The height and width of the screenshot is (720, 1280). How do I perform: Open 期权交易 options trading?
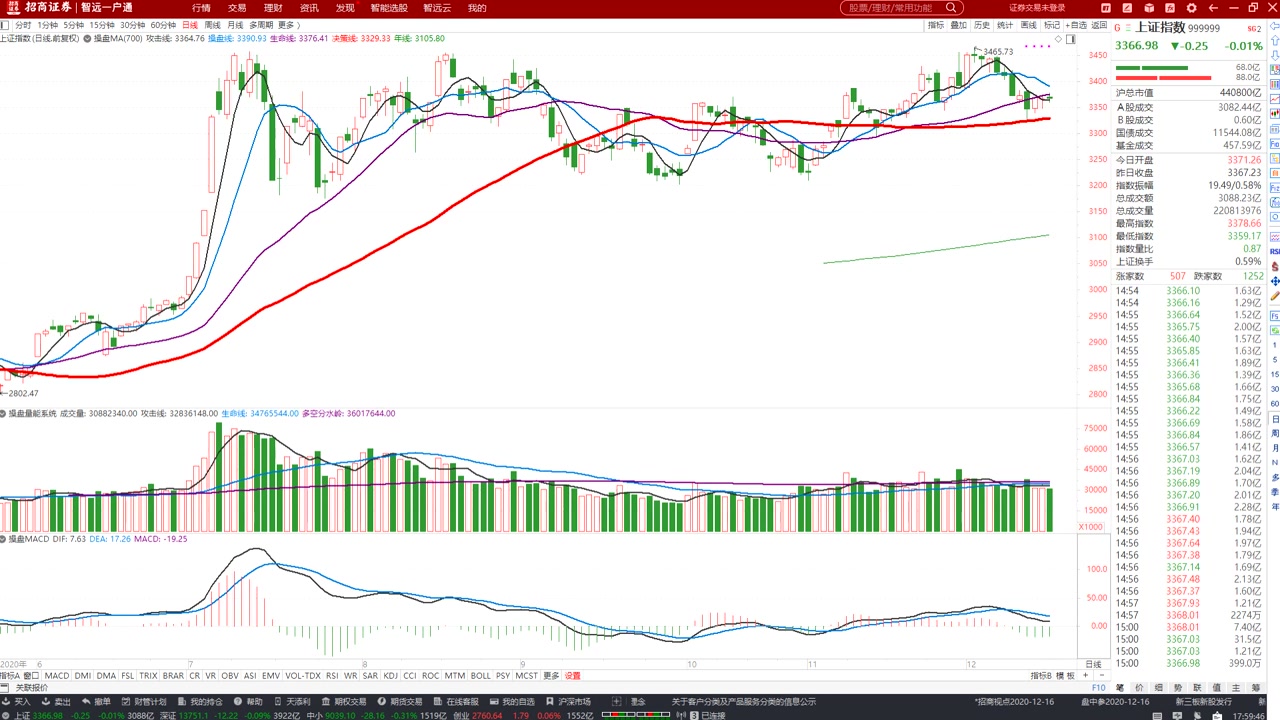(x=344, y=702)
